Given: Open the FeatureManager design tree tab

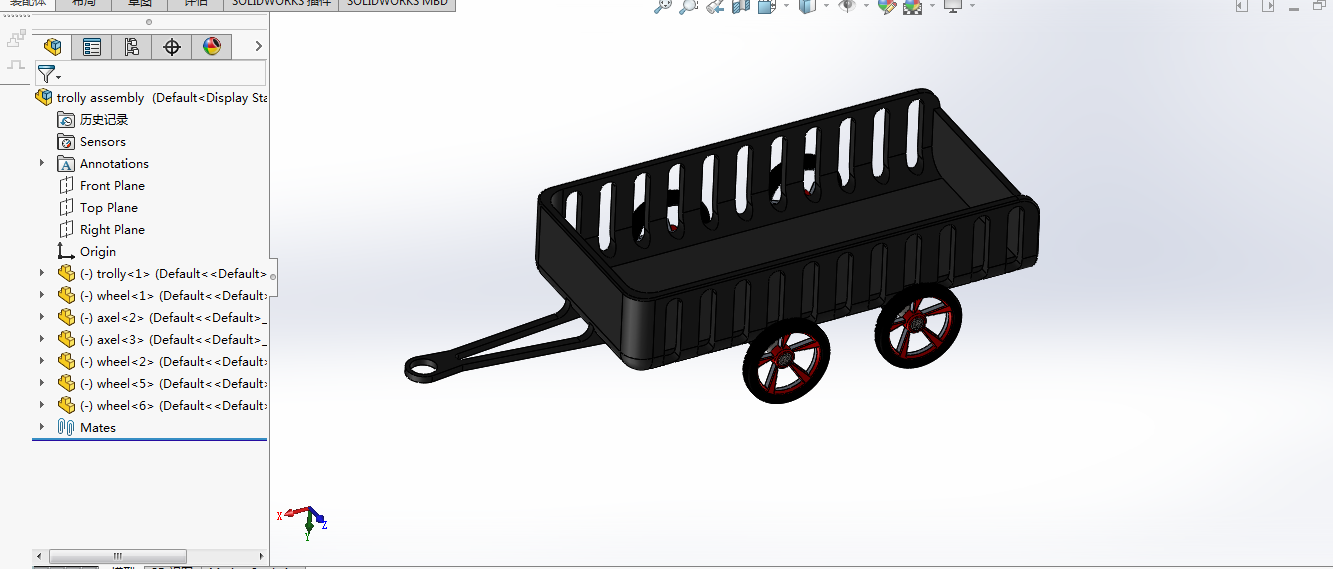Looking at the screenshot, I should tap(53, 46).
